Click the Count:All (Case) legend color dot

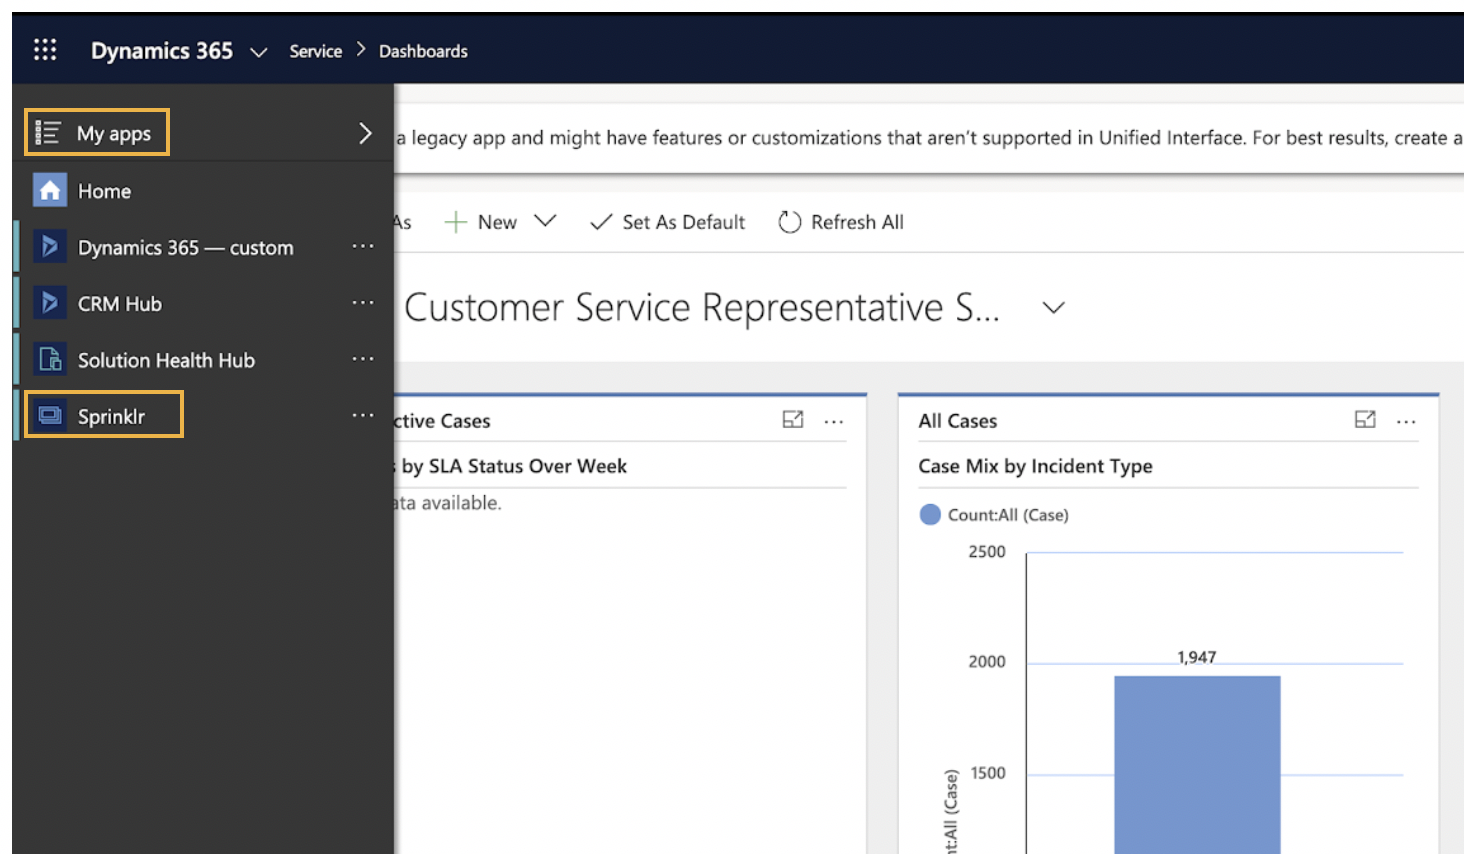click(x=930, y=514)
